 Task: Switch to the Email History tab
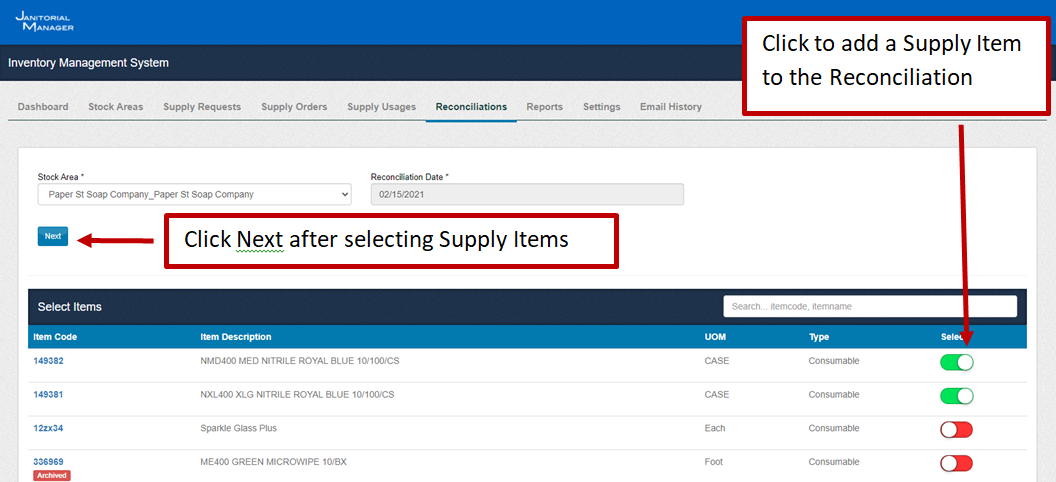[x=670, y=107]
